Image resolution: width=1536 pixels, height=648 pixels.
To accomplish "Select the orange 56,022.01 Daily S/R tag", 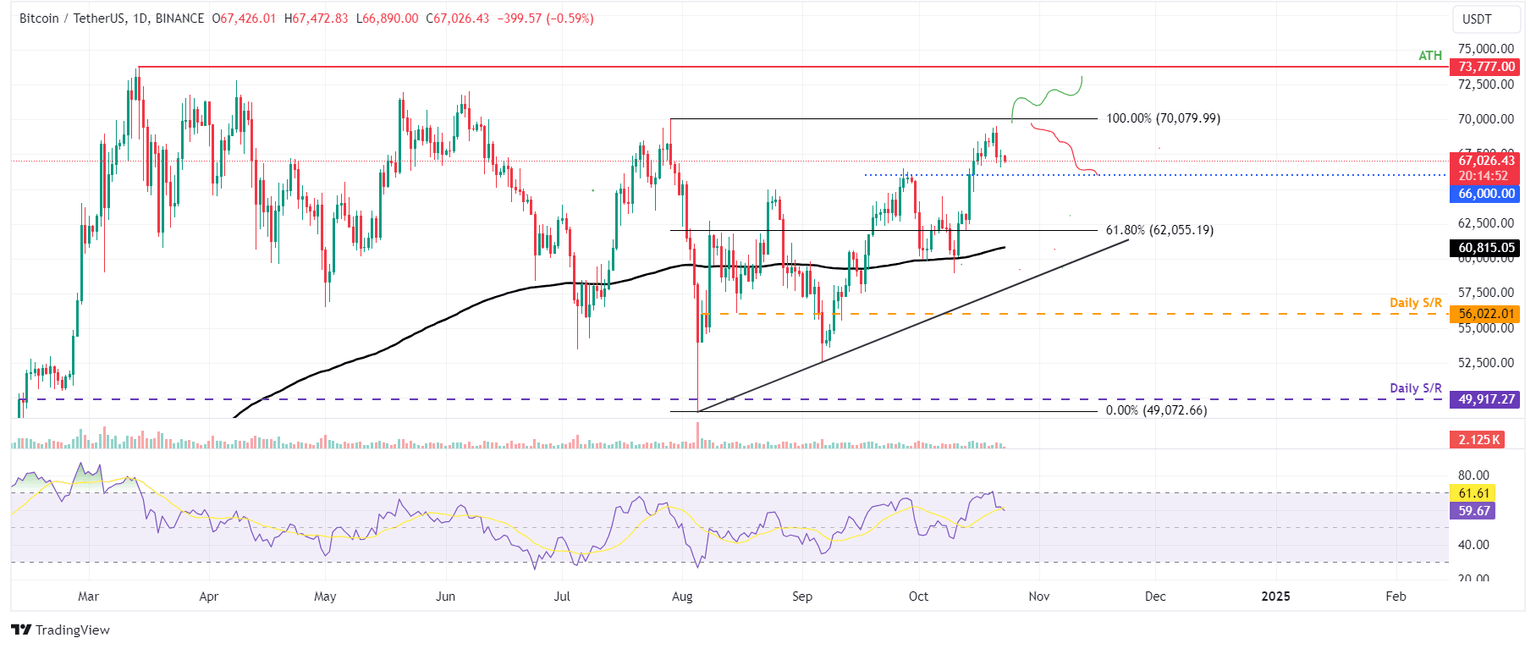I will [x=1484, y=313].
